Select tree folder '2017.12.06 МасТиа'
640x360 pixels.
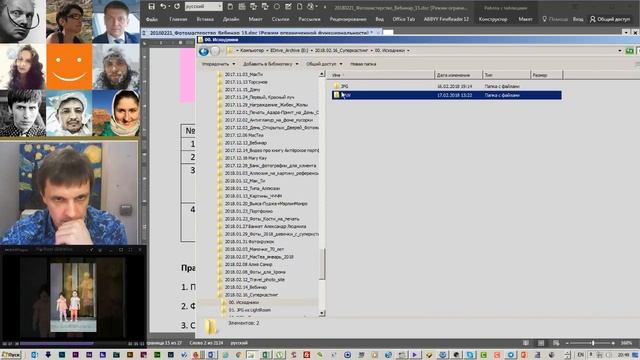pos(244,135)
